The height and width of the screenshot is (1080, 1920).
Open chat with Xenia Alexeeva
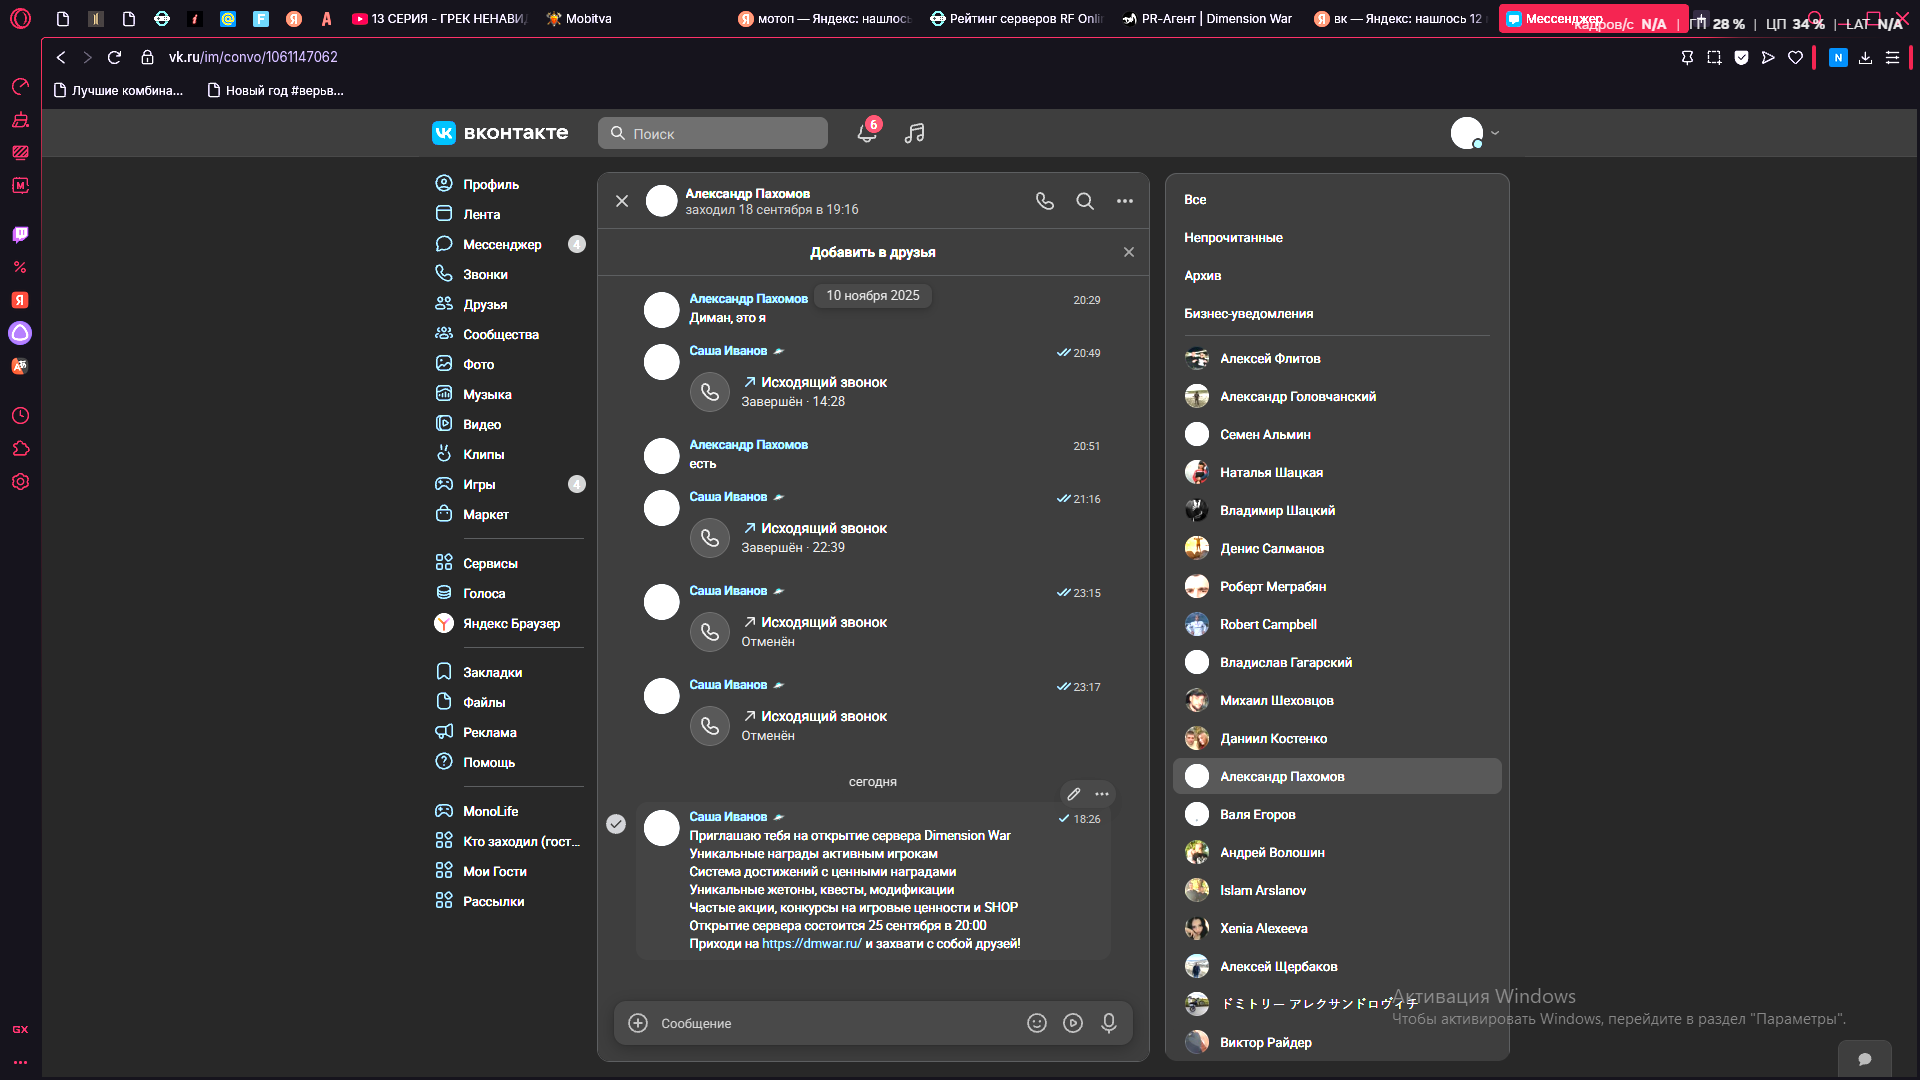[x=1337, y=928]
